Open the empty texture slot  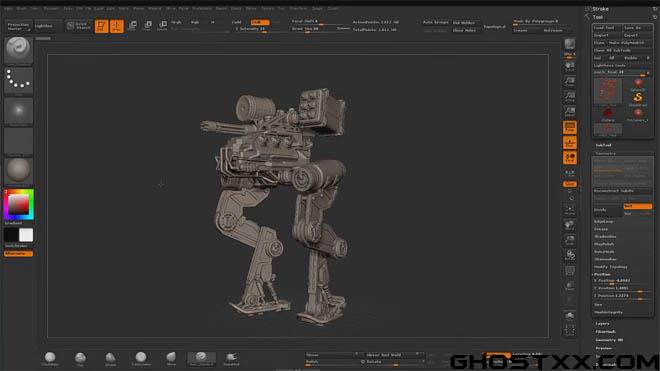[18, 141]
